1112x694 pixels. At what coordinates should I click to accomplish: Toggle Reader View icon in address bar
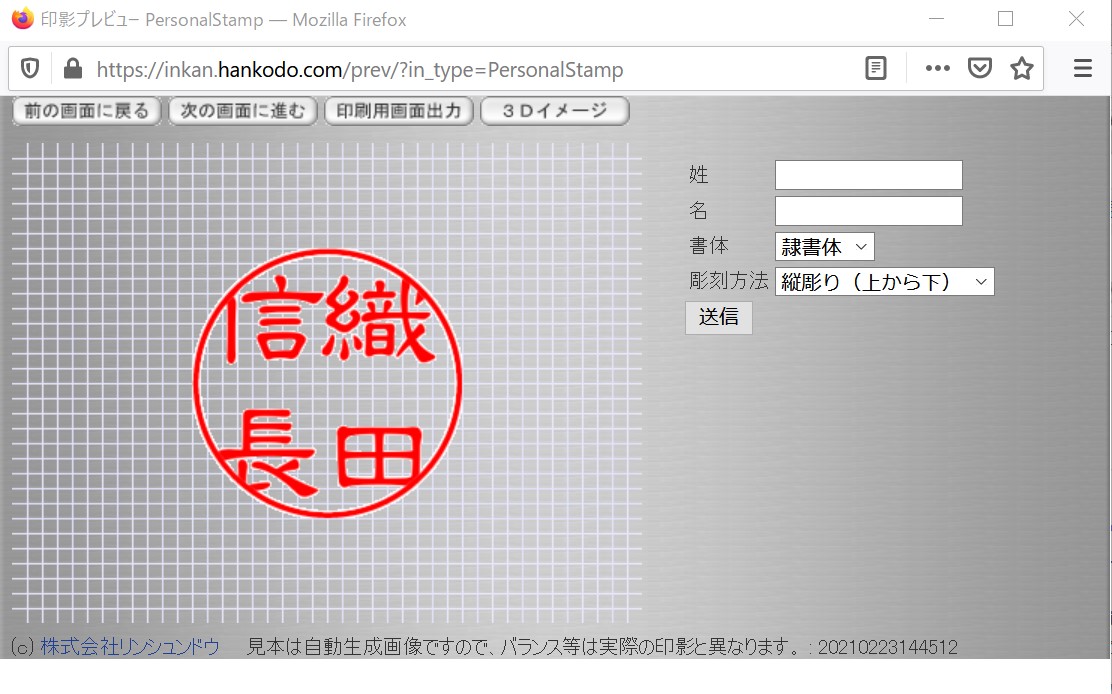876,69
